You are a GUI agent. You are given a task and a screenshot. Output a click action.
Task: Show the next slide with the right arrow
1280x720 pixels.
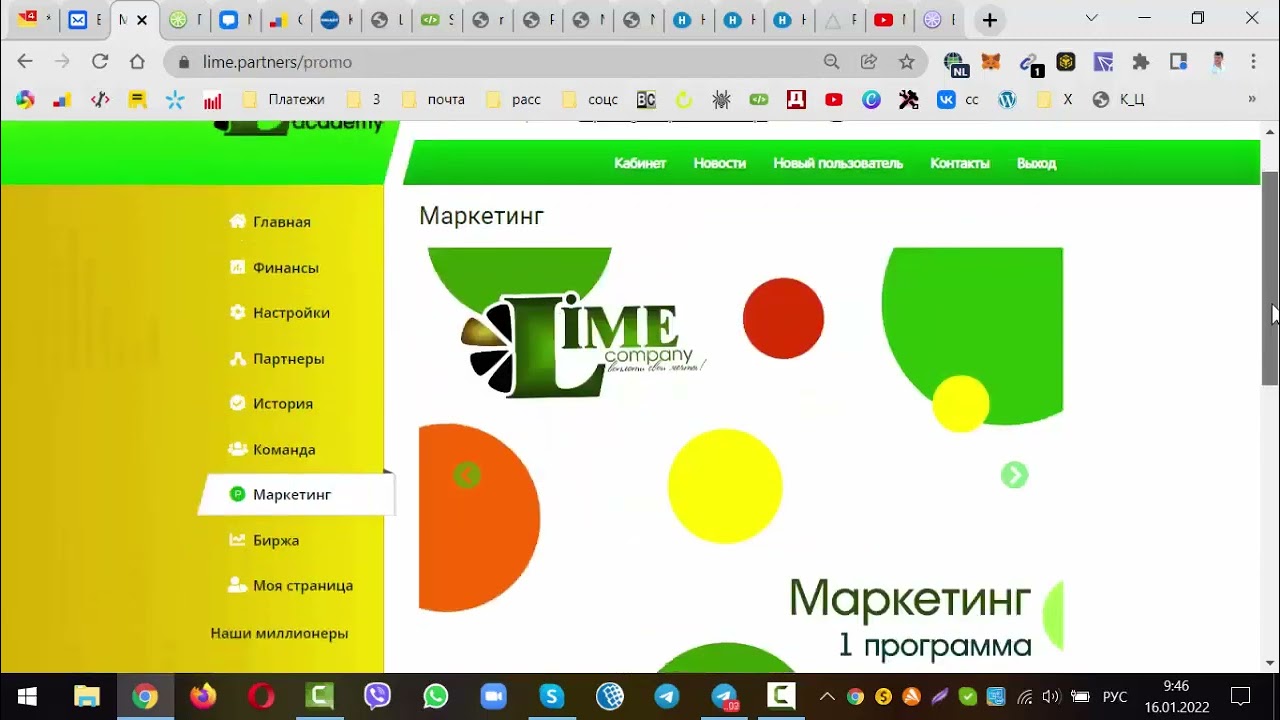[x=1014, y=475]
